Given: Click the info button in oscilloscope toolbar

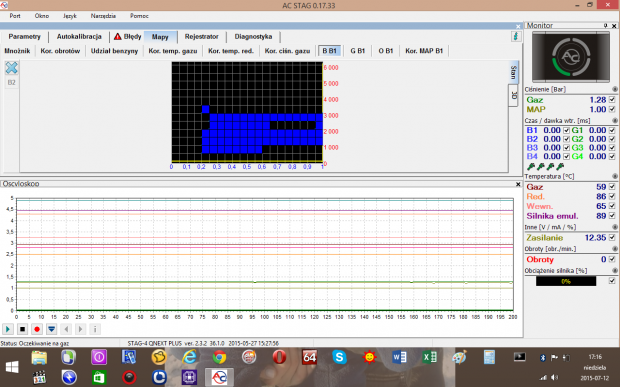Looking at the screenshot, I should point(95,329).
